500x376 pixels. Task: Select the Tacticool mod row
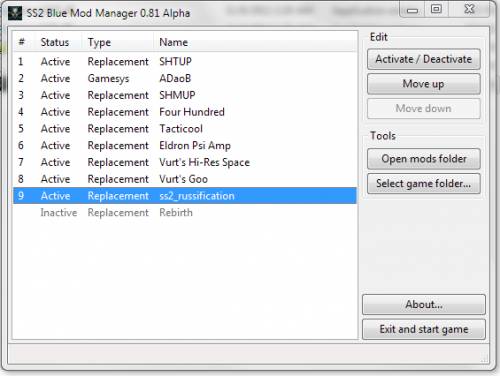point(185,129)
